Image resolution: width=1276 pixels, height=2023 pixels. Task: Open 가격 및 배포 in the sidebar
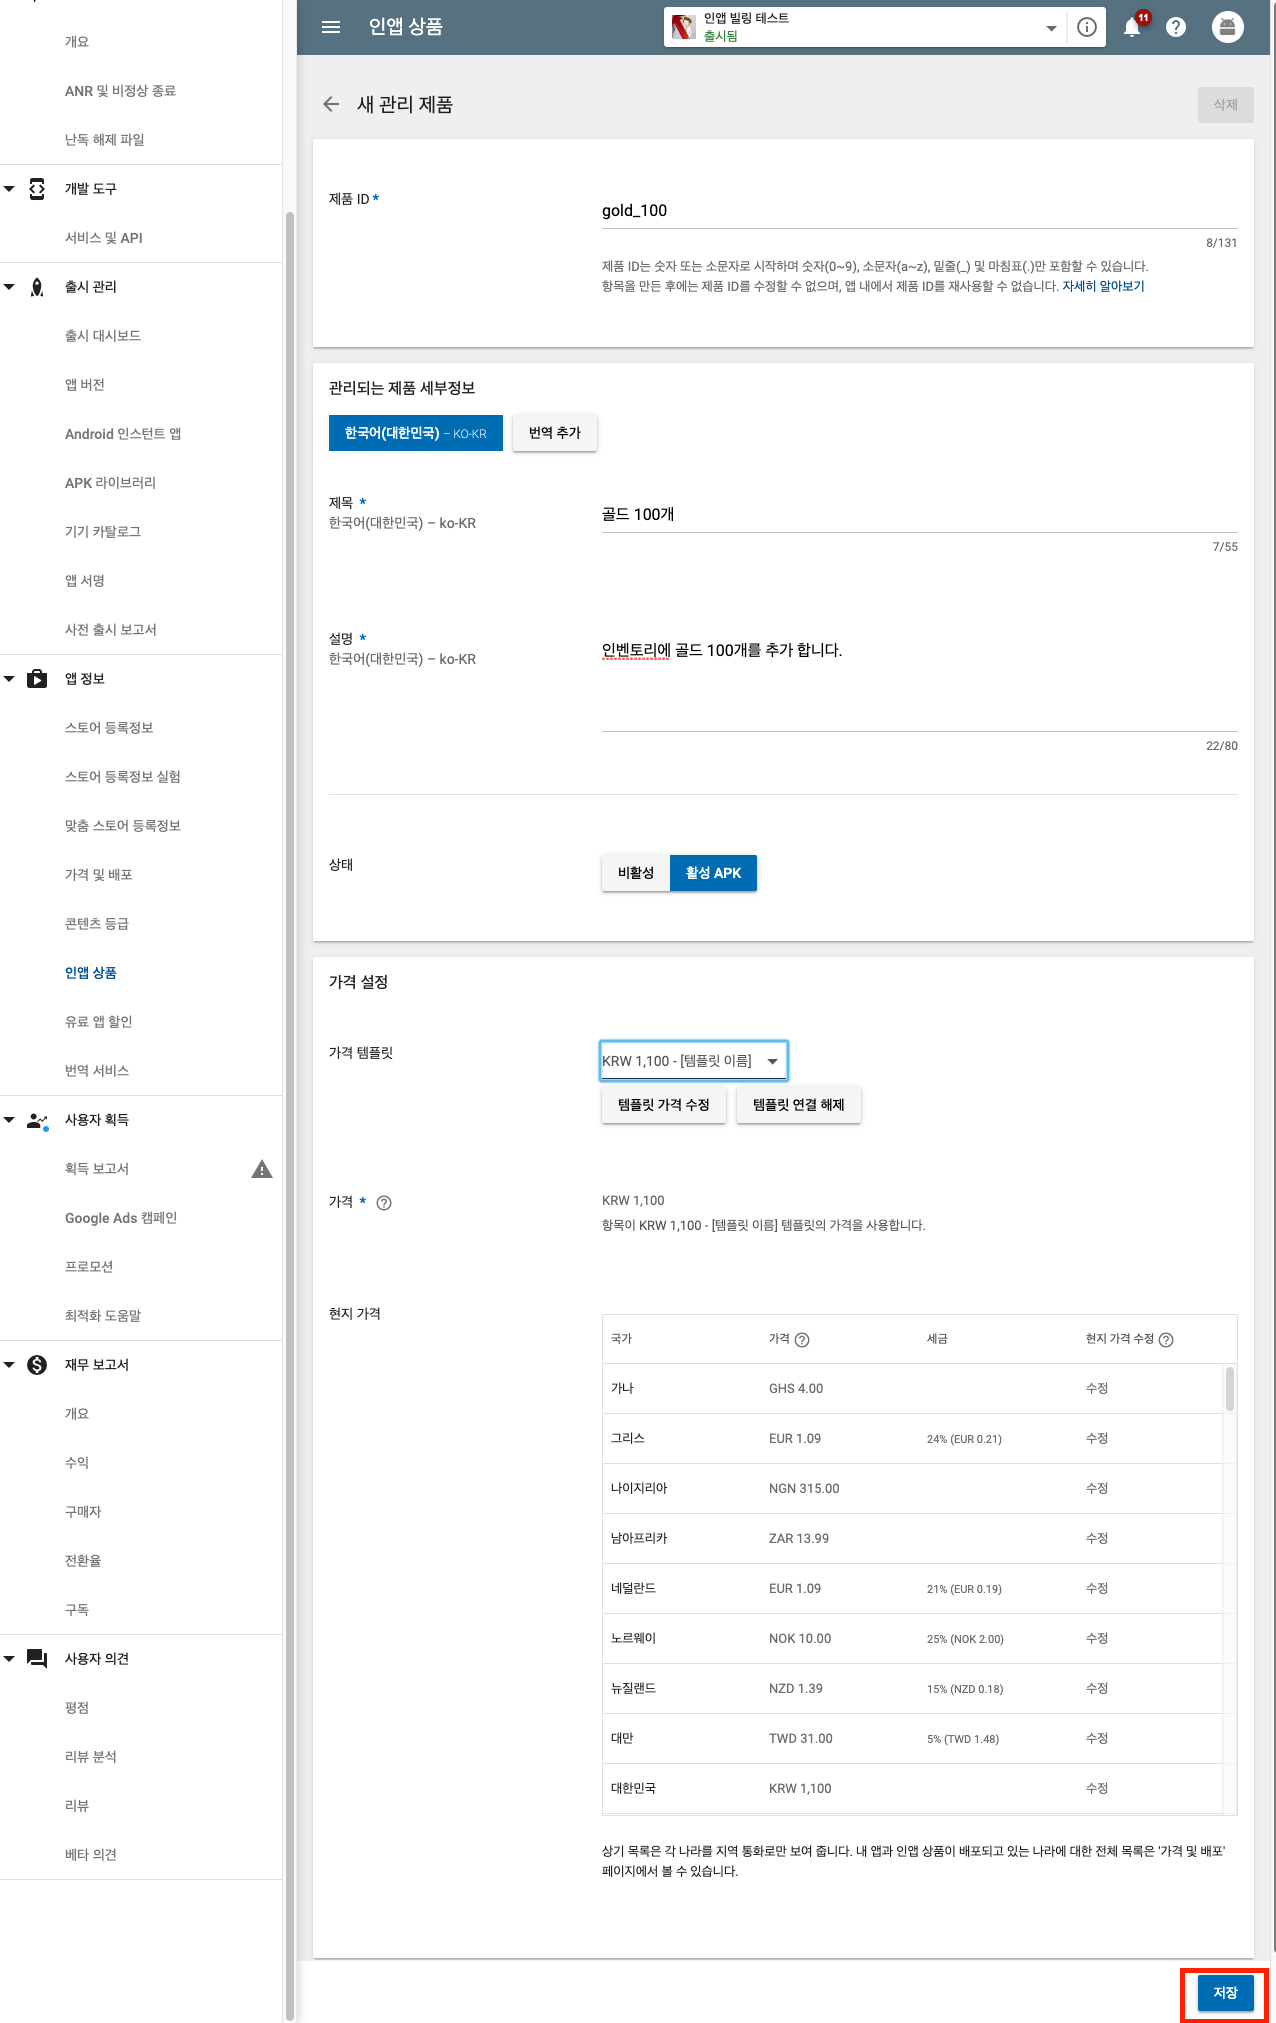[x=99, y=875]
